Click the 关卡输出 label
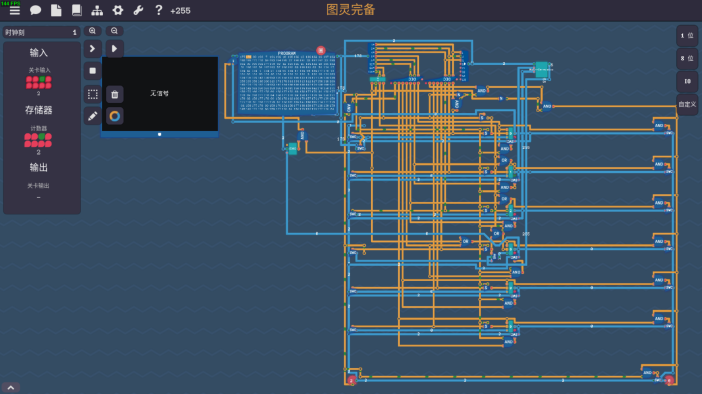 pyautogui.click(x=39, y=185)
